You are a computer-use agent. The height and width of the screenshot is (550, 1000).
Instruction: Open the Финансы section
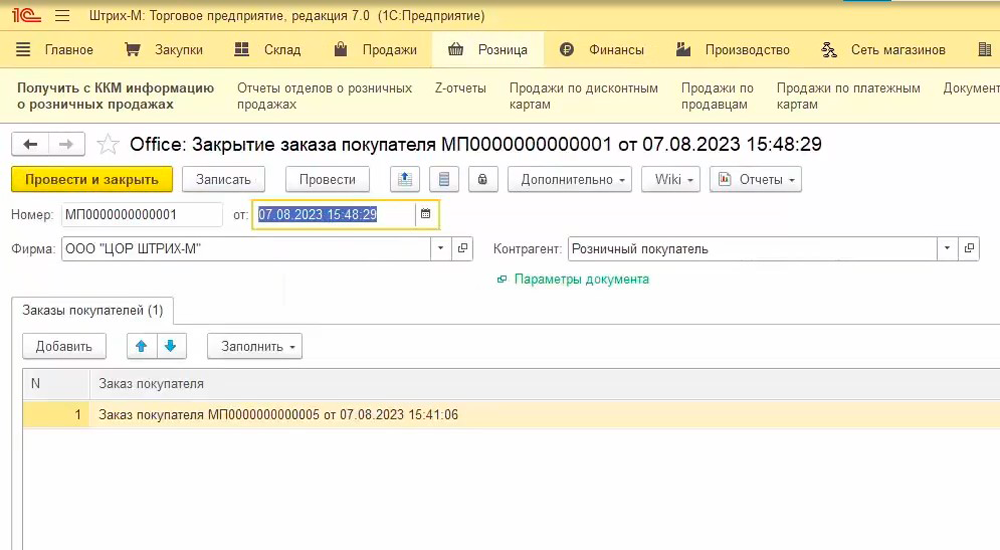pyautogui.click(x=602, y=50)
